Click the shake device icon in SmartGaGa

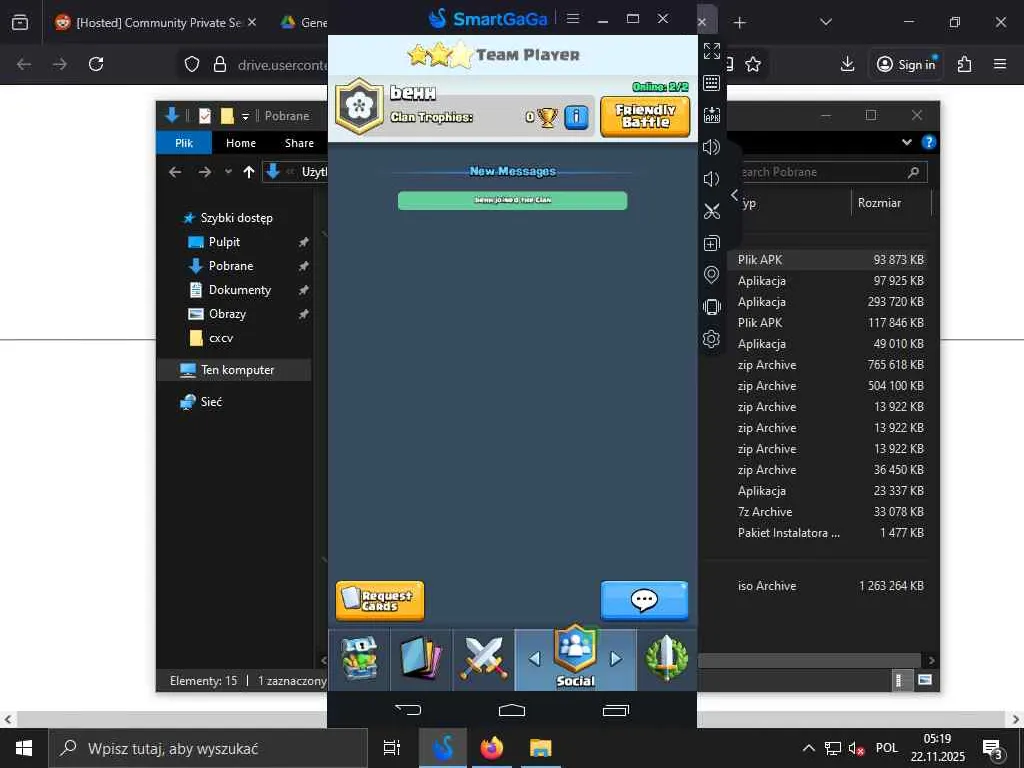(x=712, y=307)
